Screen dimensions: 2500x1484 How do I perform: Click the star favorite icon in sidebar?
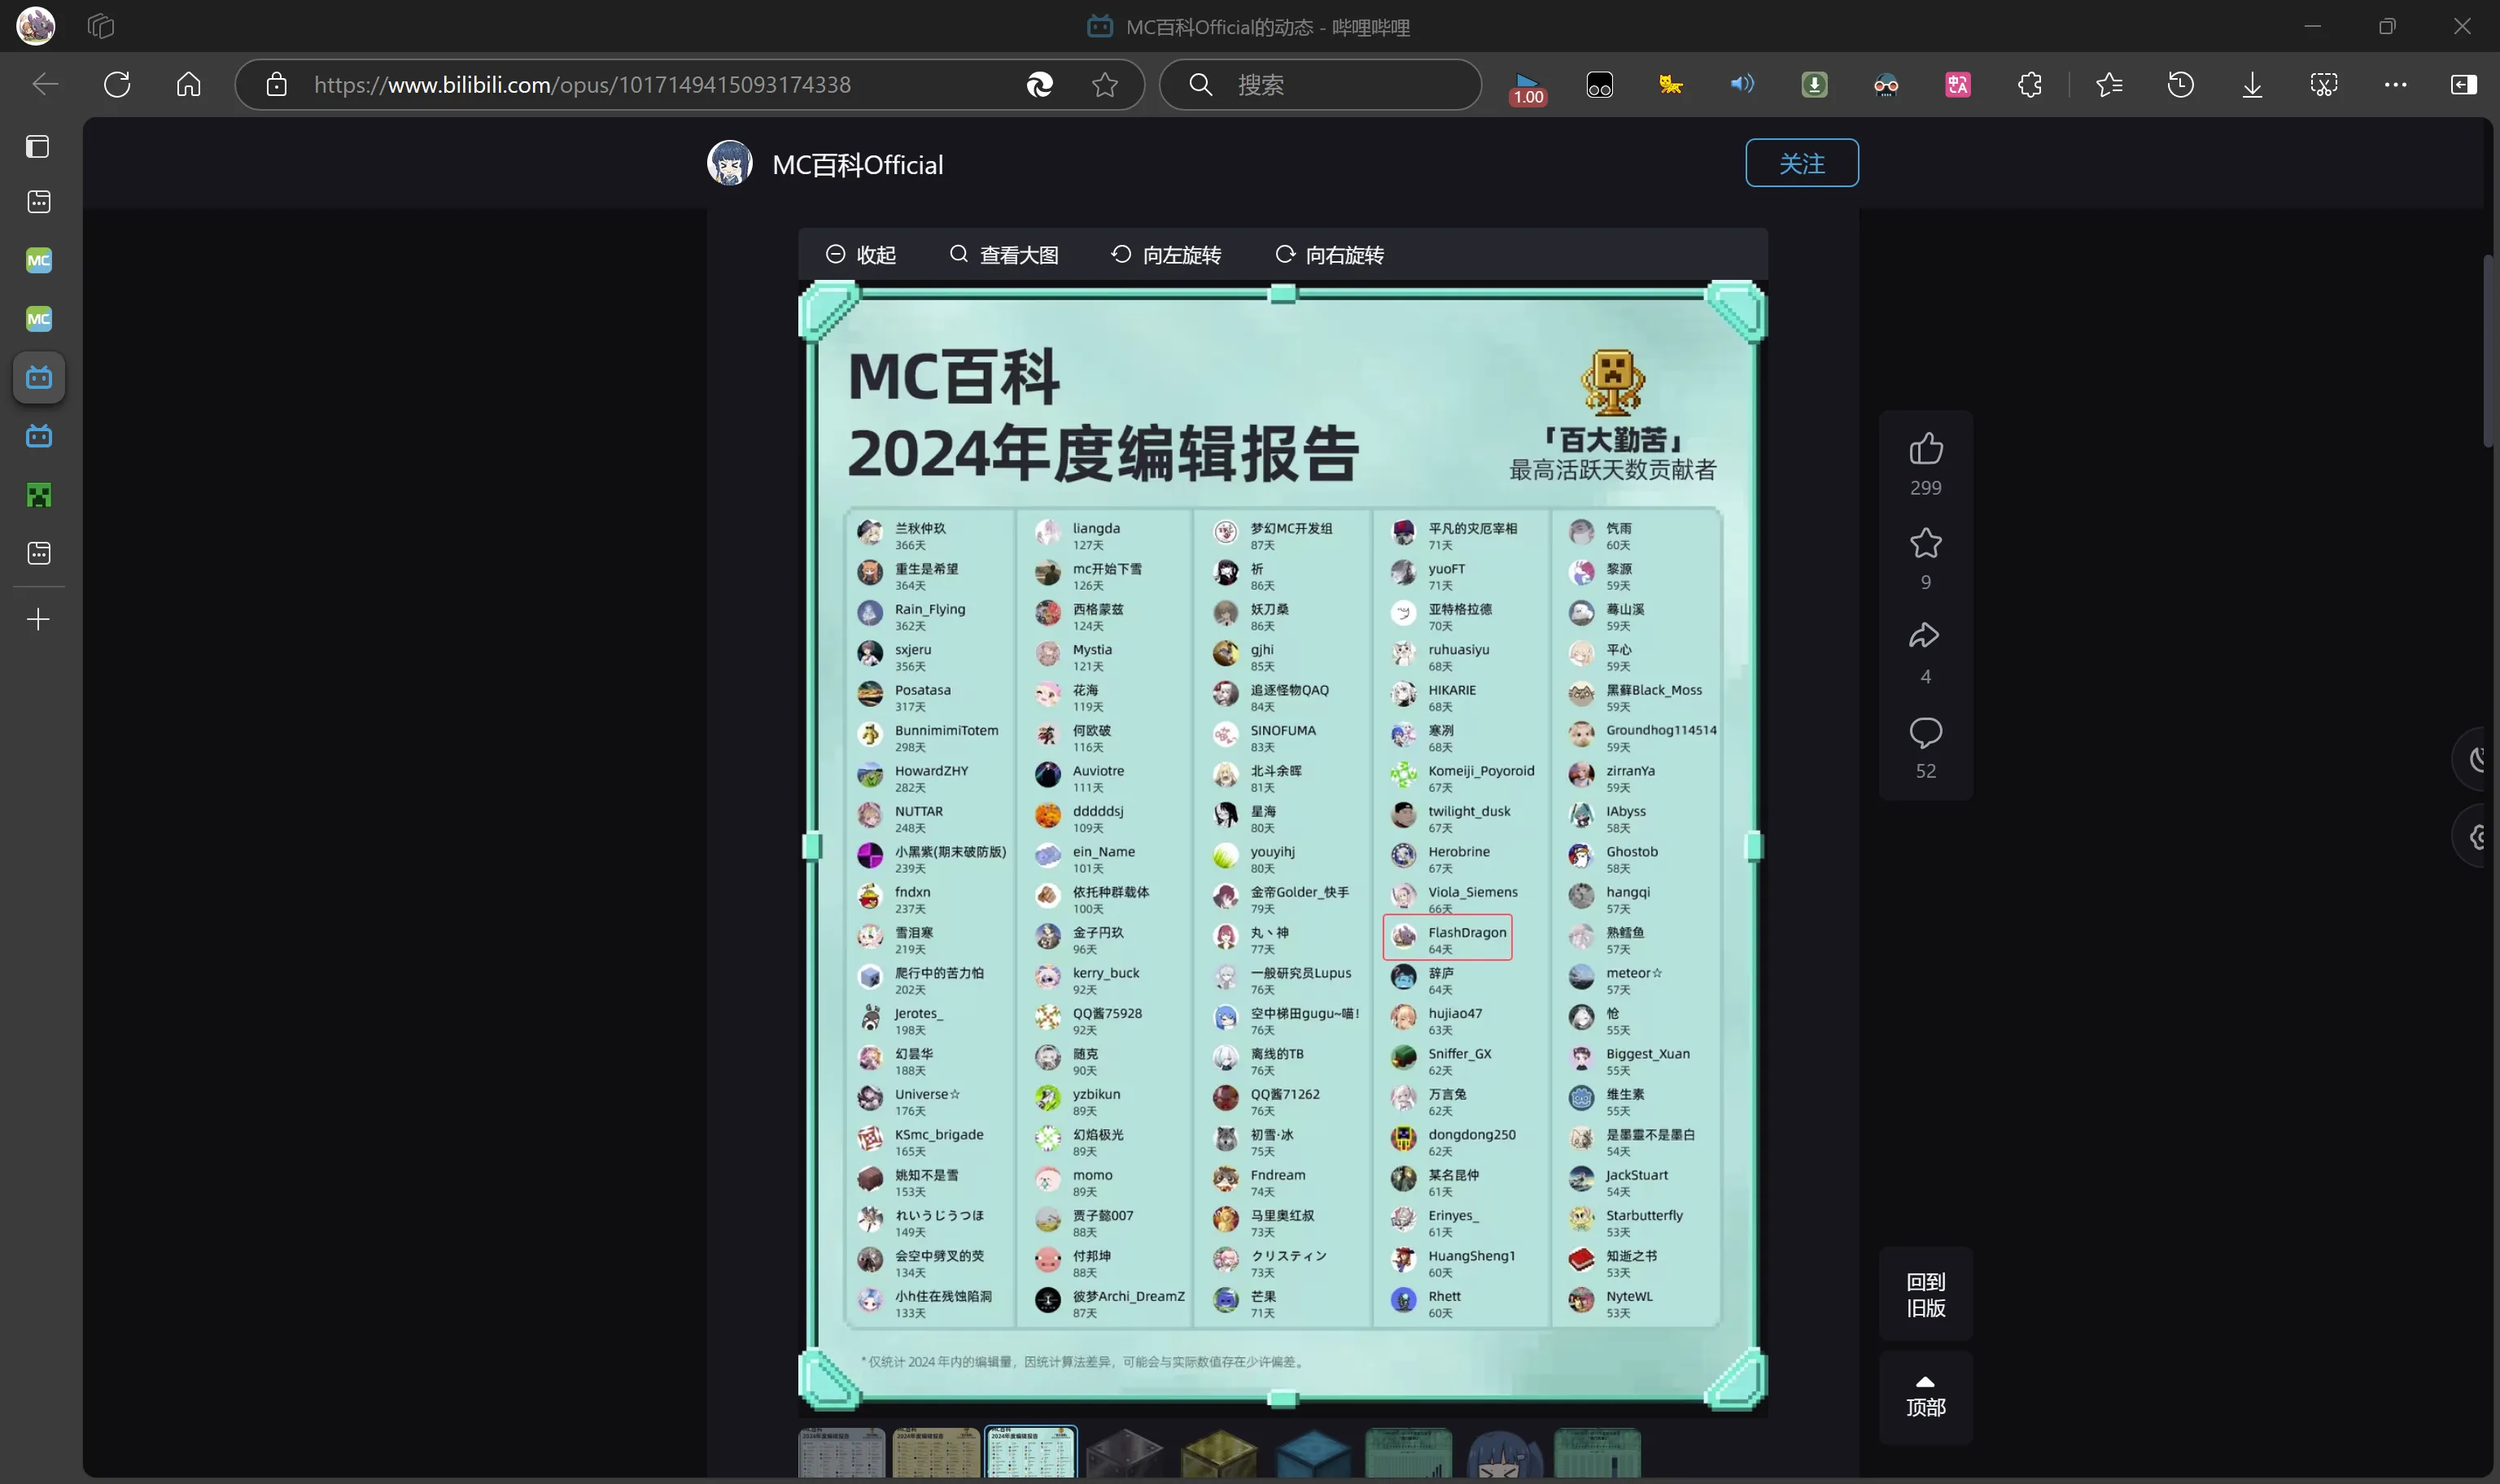pos(1925,543)
